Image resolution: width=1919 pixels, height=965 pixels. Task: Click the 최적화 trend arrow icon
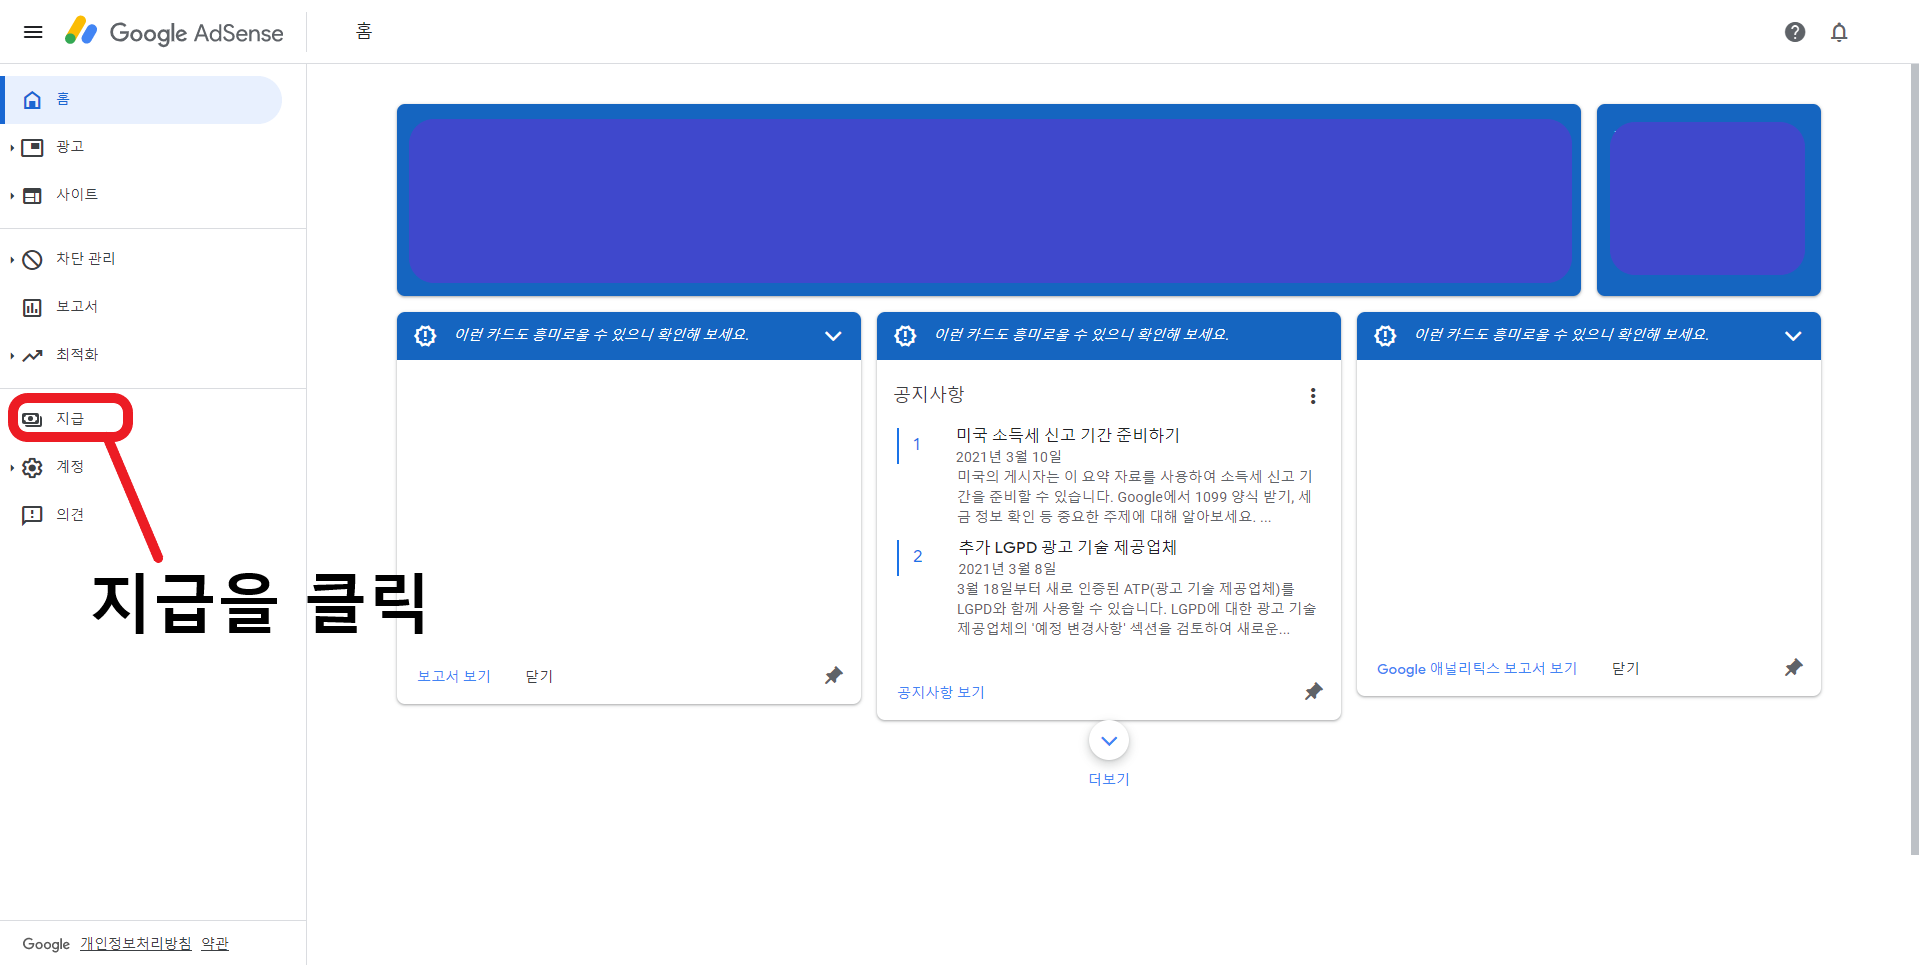point(32,355)
